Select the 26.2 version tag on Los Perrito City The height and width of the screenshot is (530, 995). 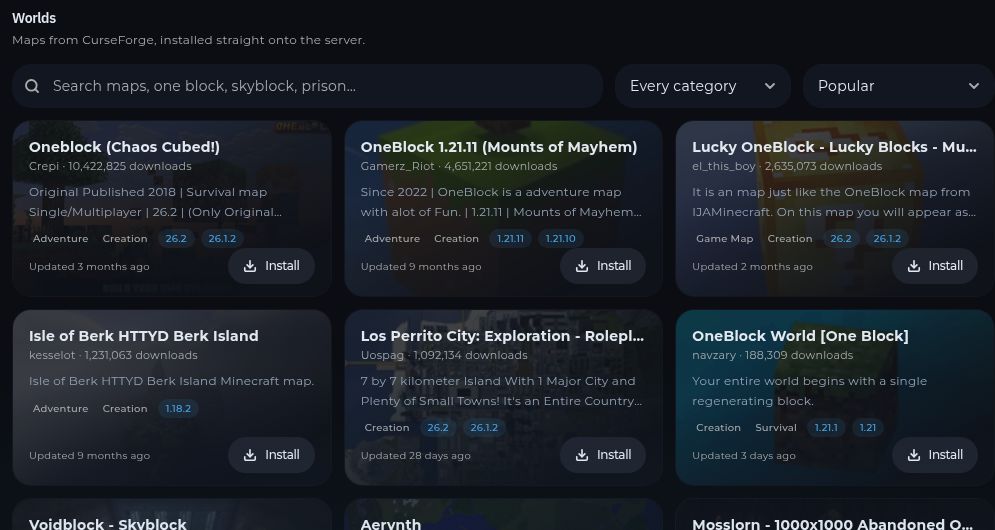pyautogui.click(x=438, y=428)
